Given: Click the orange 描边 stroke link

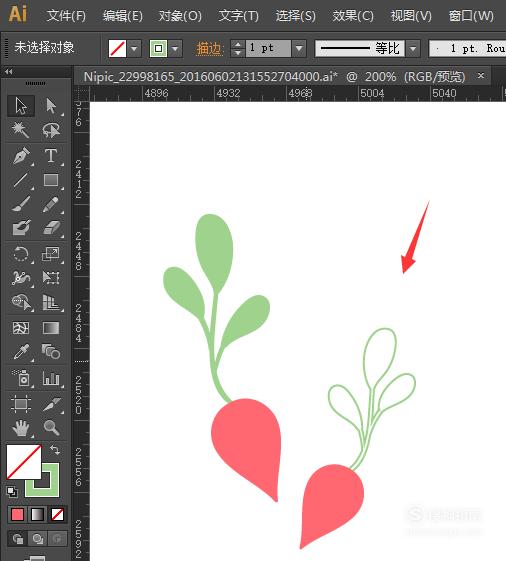Looking at the screenshot, I should (210, 48).
